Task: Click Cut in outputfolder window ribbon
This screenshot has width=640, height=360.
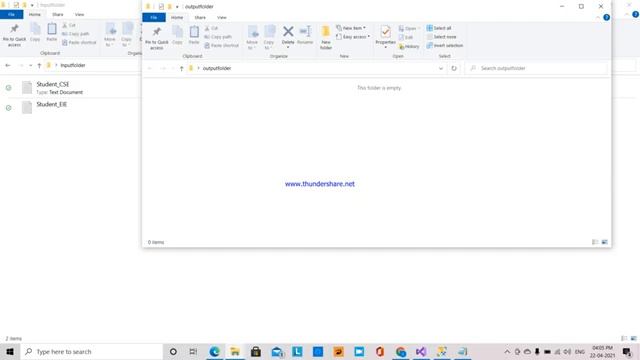Action: 211,28
